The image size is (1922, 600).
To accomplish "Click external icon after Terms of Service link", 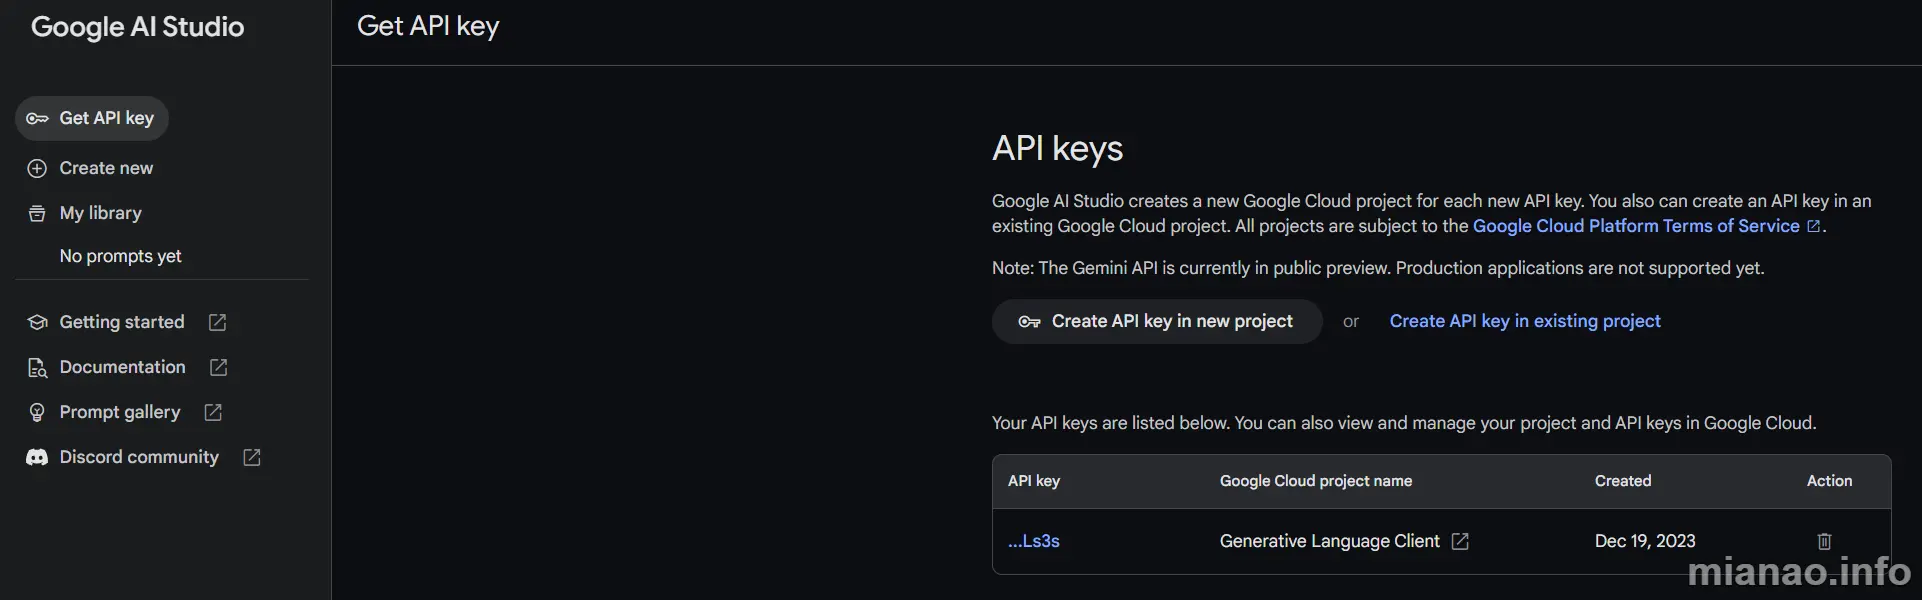I will point(1813,226).
